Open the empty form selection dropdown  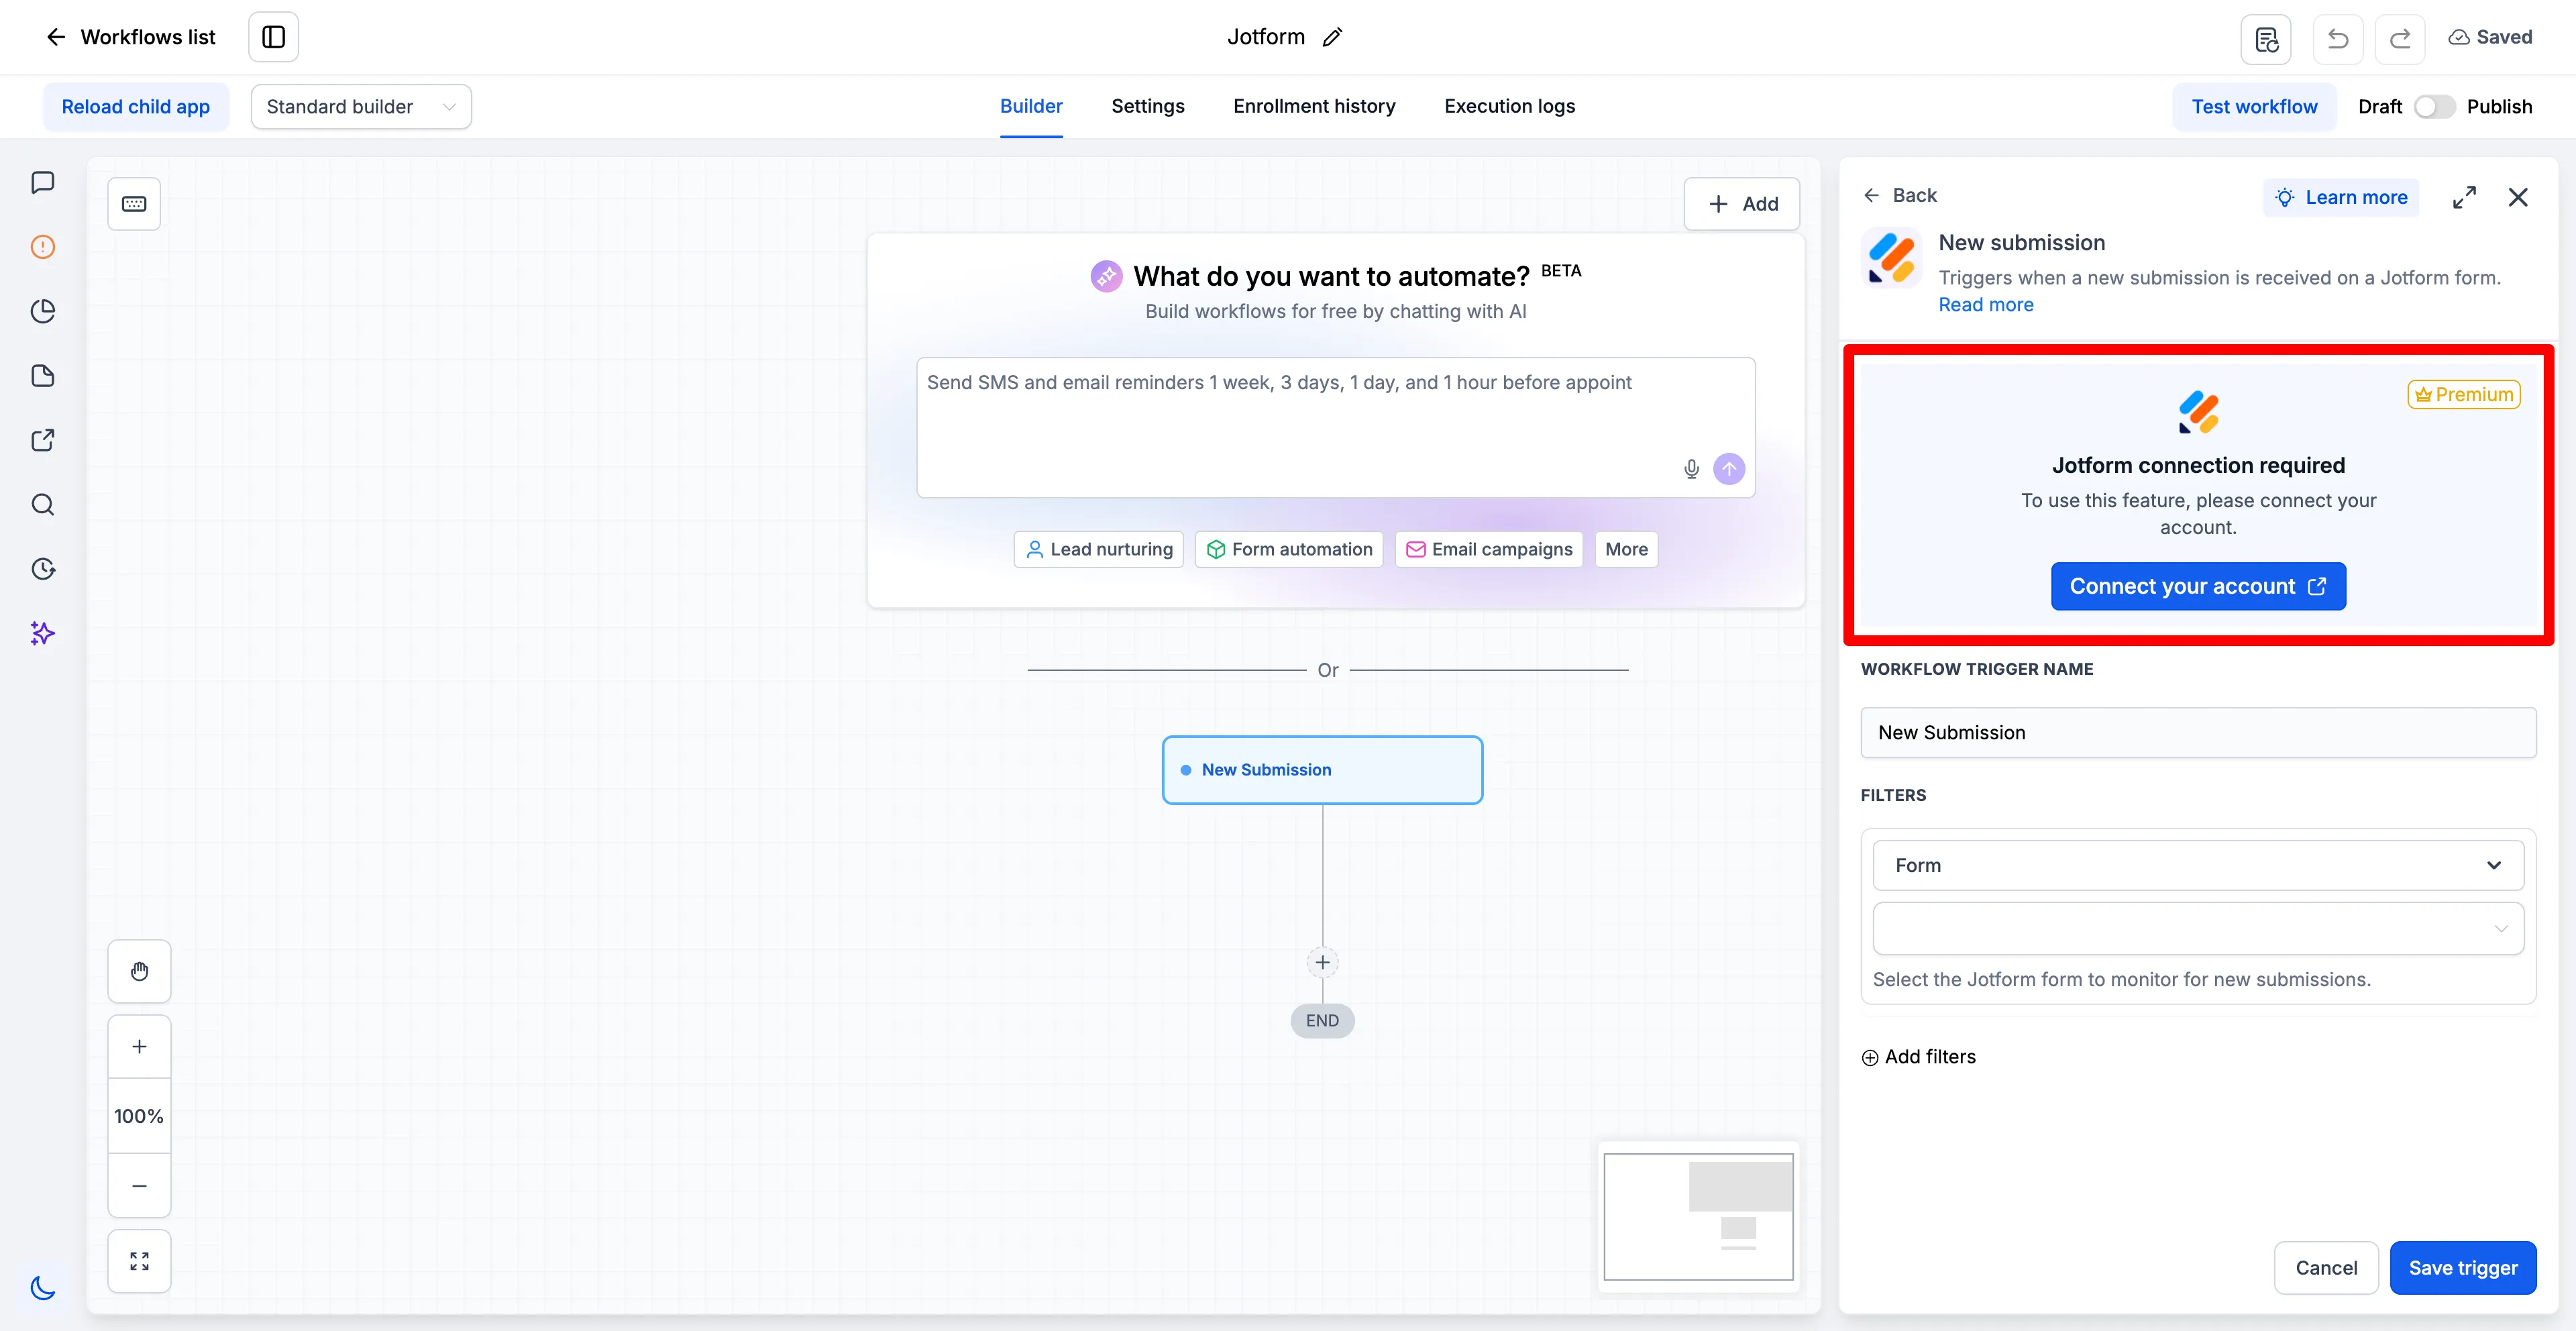[x=2198, y=929]
